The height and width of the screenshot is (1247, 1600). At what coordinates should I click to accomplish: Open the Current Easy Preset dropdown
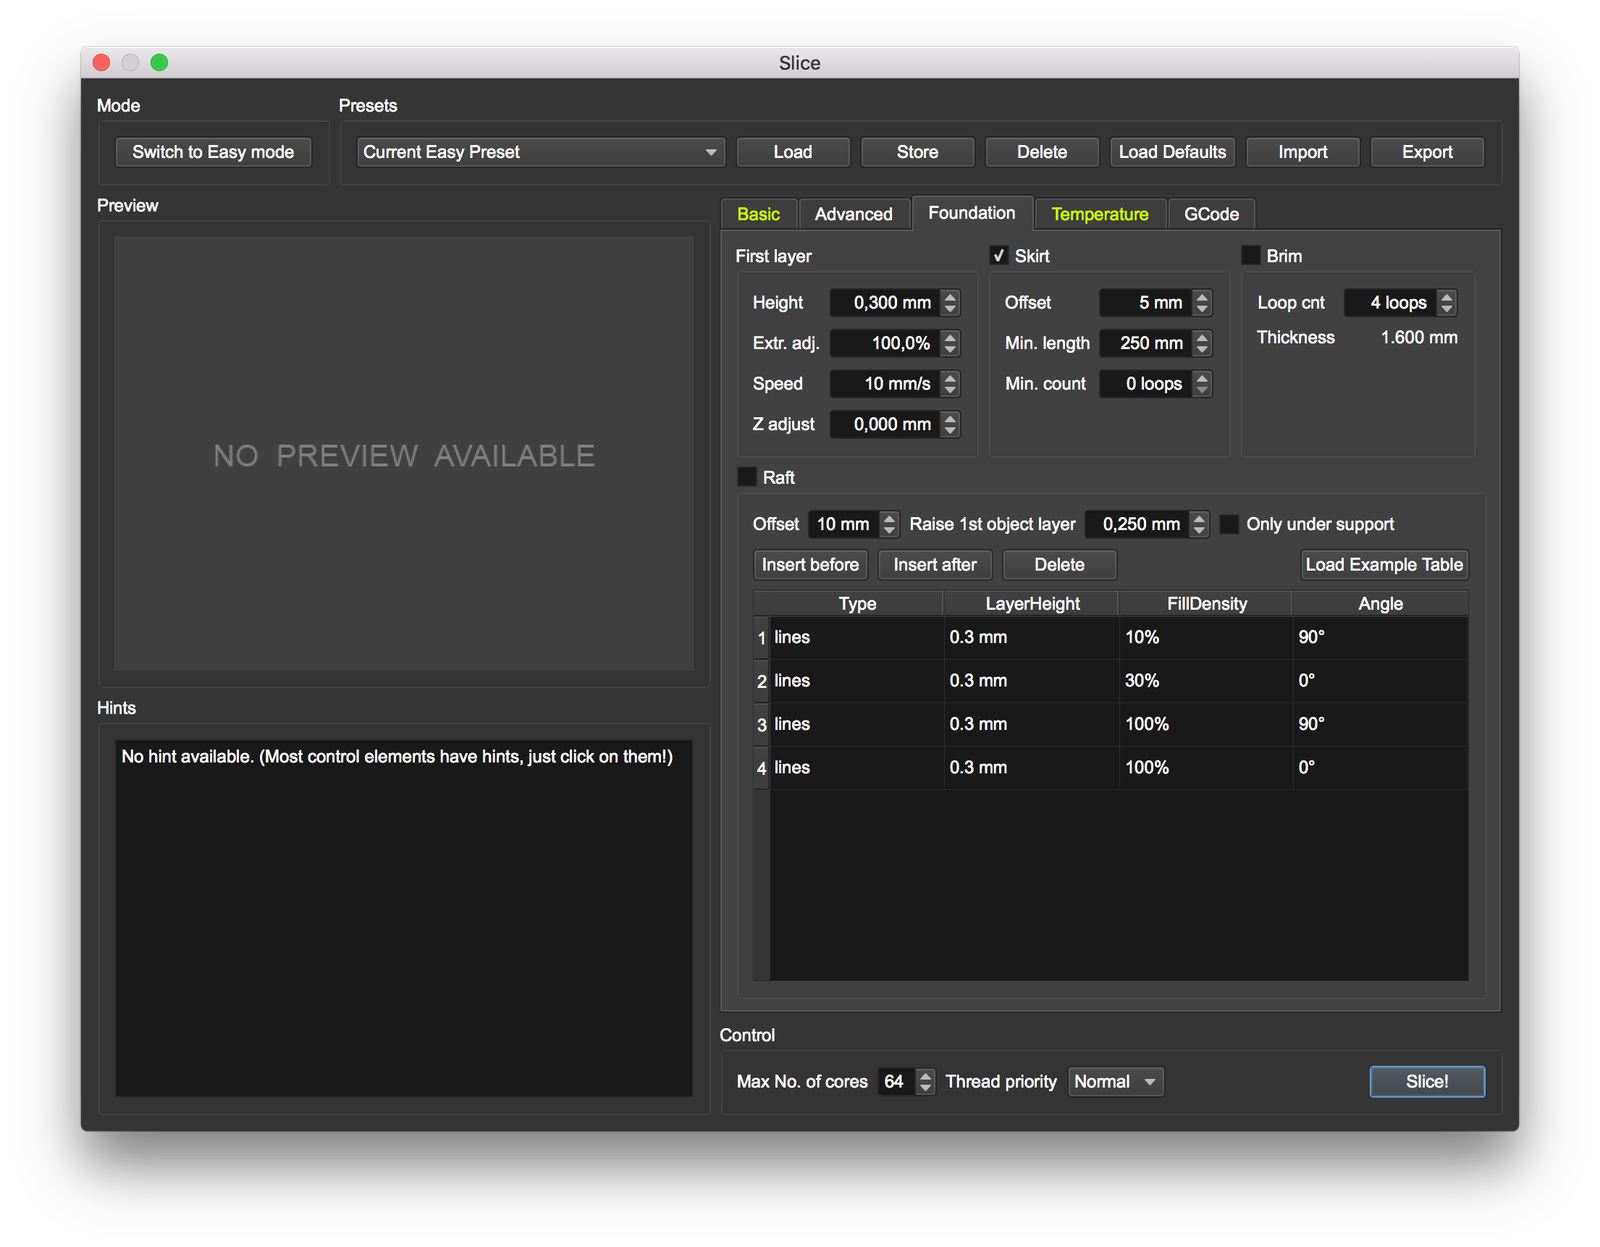pyautogui.click(x=540, y=152)
